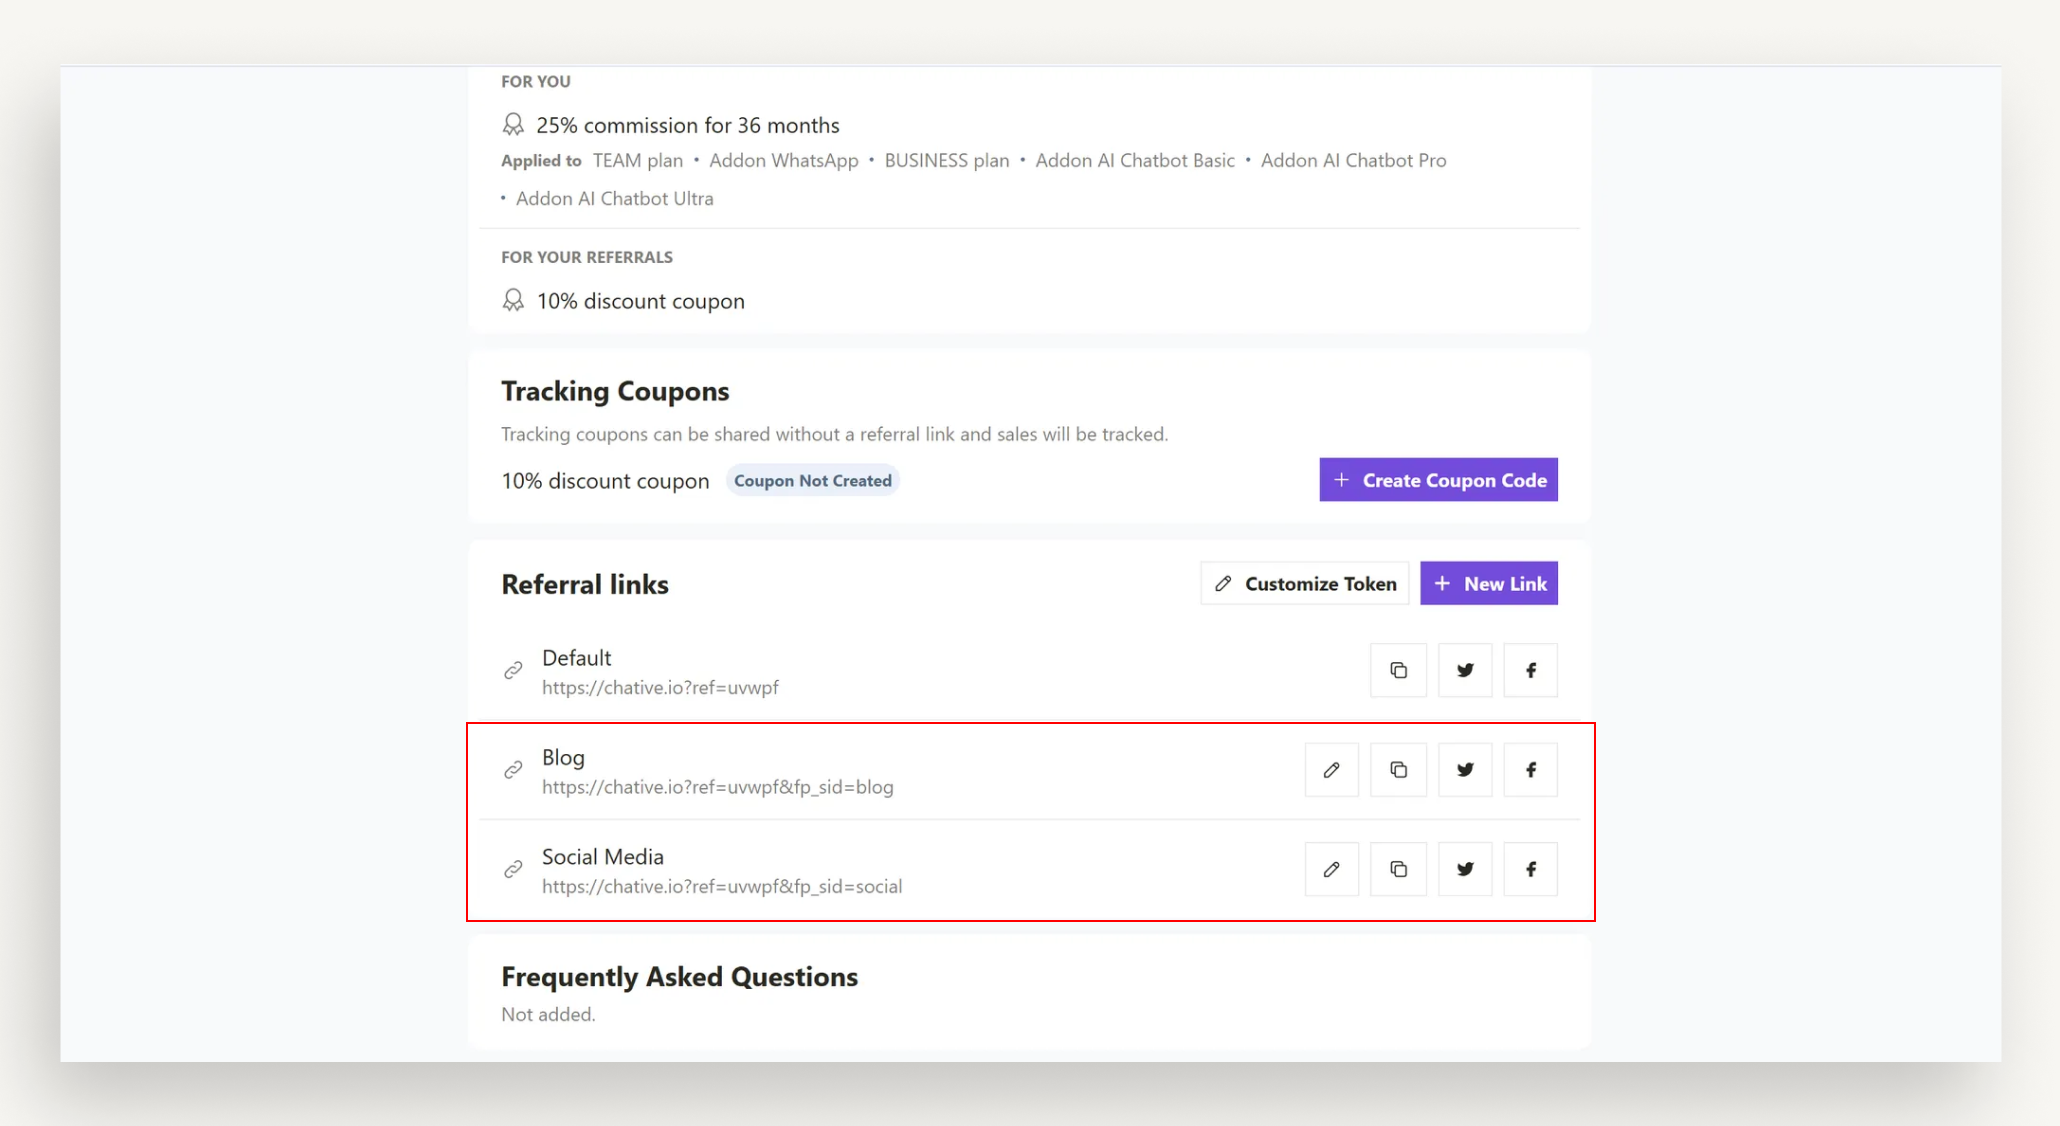Edit the Blog referral link
The height and width of the screenshot is (1126, 2060).
pos(1331,770)
